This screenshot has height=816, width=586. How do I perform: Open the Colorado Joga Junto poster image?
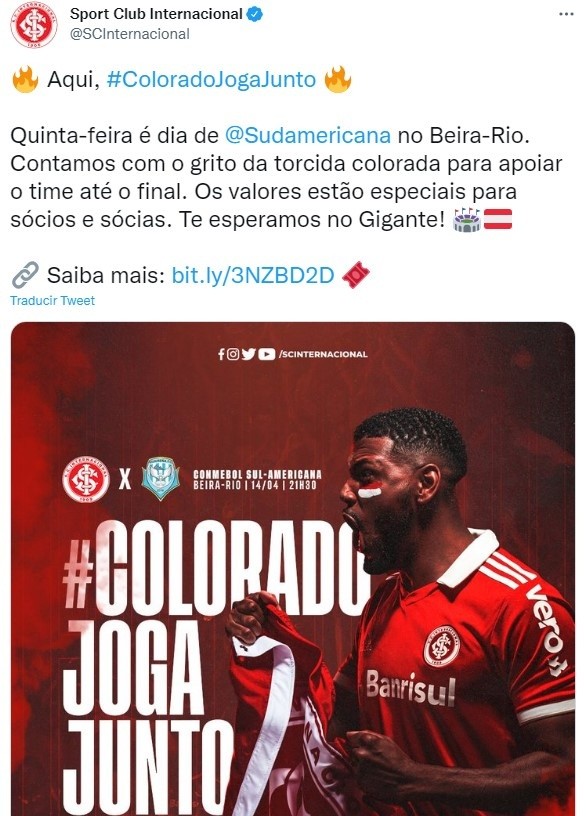pos(293,569)
